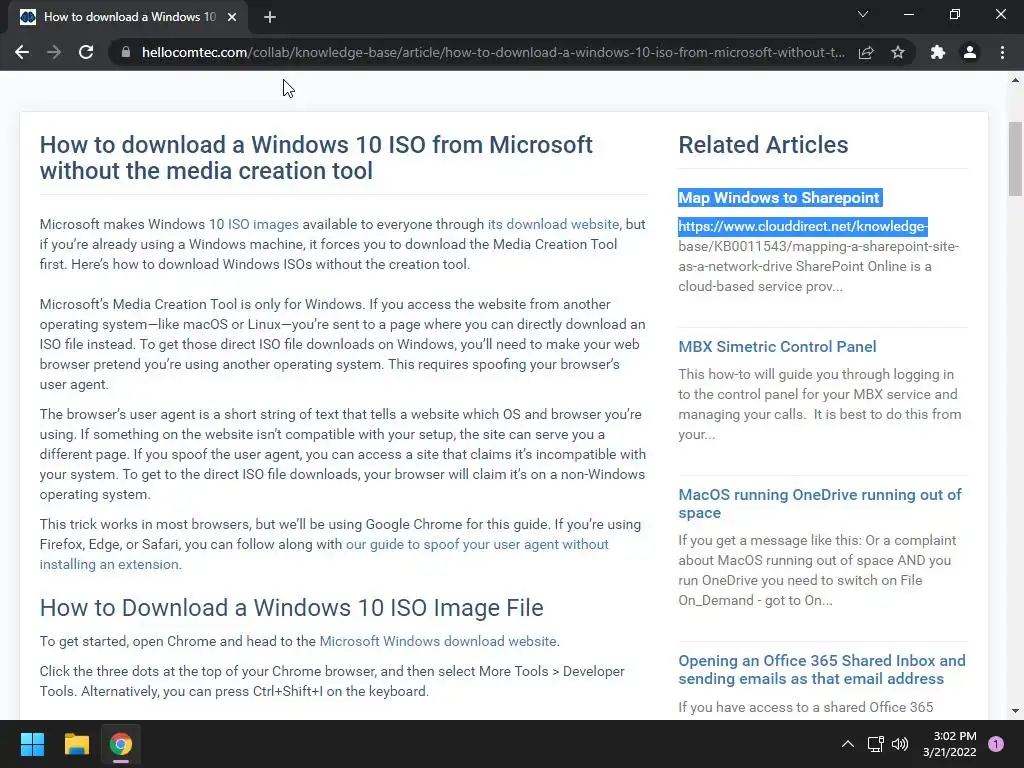Image resolution: width=1024 pixels, height=768 pixels.
Task: Show hidden system tray icons
Action: pos(848,744)
